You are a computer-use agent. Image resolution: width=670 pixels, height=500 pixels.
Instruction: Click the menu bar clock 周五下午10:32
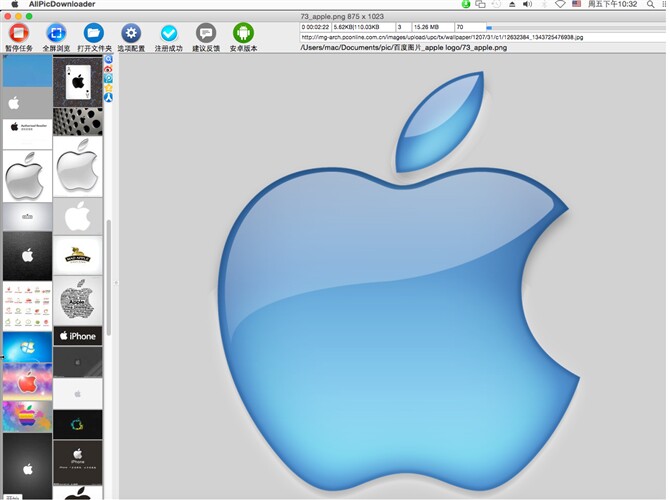[612, 4]
